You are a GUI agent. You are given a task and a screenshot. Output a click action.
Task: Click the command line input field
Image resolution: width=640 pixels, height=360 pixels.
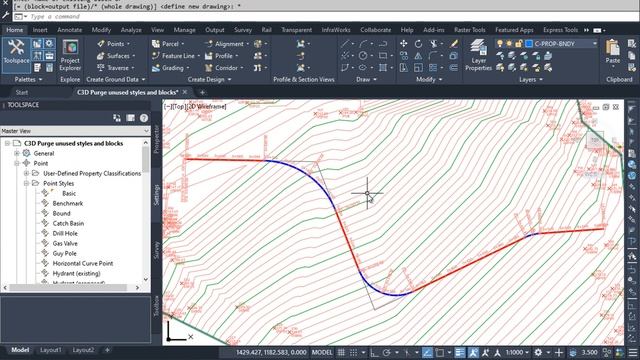[326, 17]
